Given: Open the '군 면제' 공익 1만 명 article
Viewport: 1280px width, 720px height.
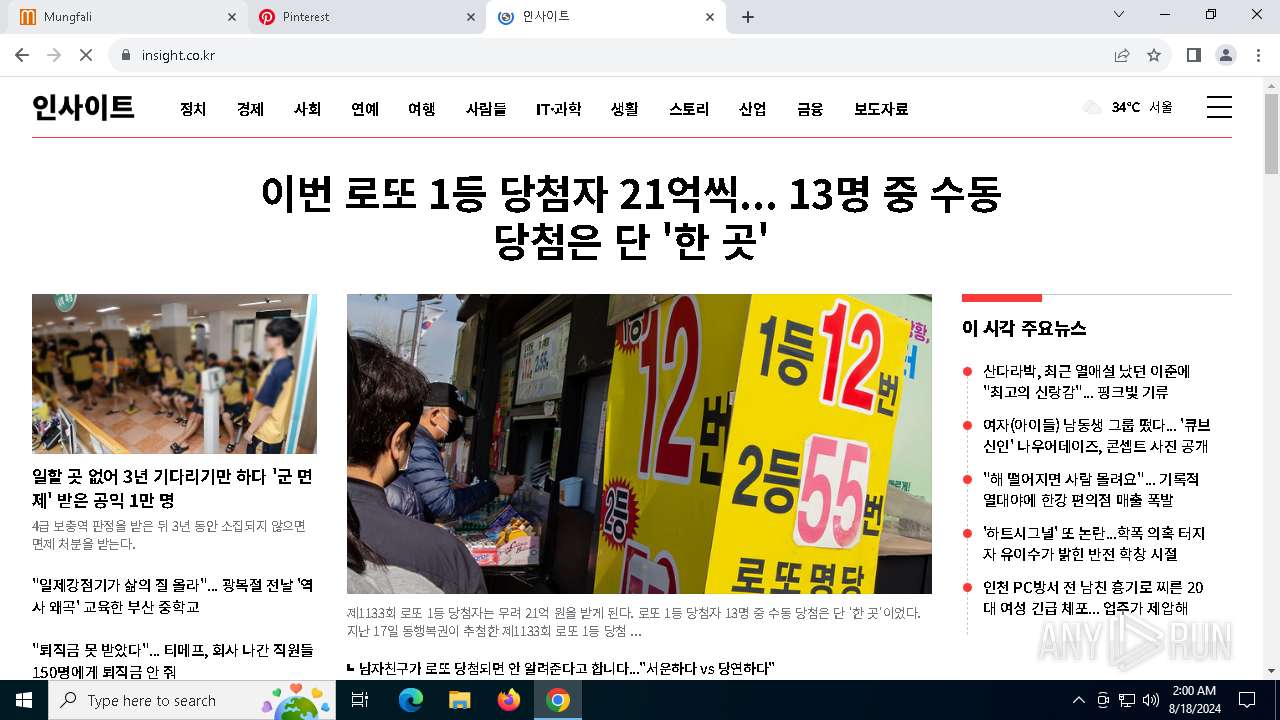Looking at the screenshot, I should [173, 487].
